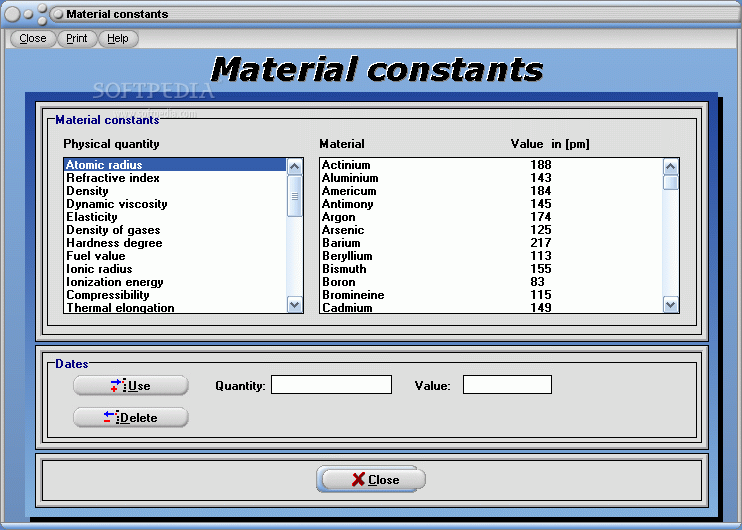This screenshot has height=530, width=742.
Task: Click the large round title bar button
Action: point(13,14)
